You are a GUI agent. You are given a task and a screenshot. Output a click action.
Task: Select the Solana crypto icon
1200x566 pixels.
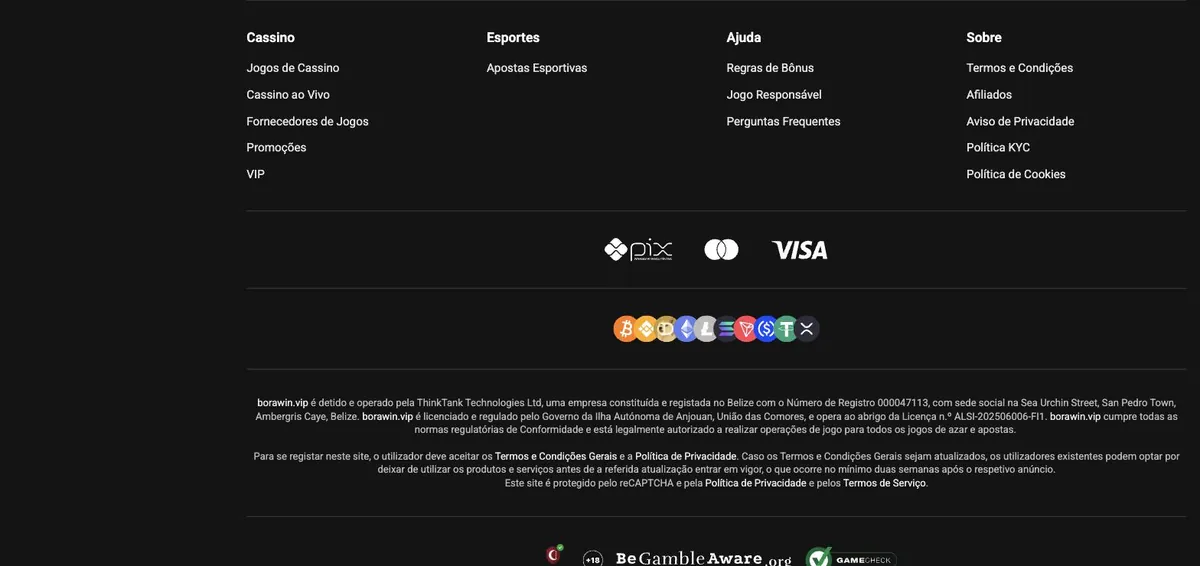click(726, 329)
